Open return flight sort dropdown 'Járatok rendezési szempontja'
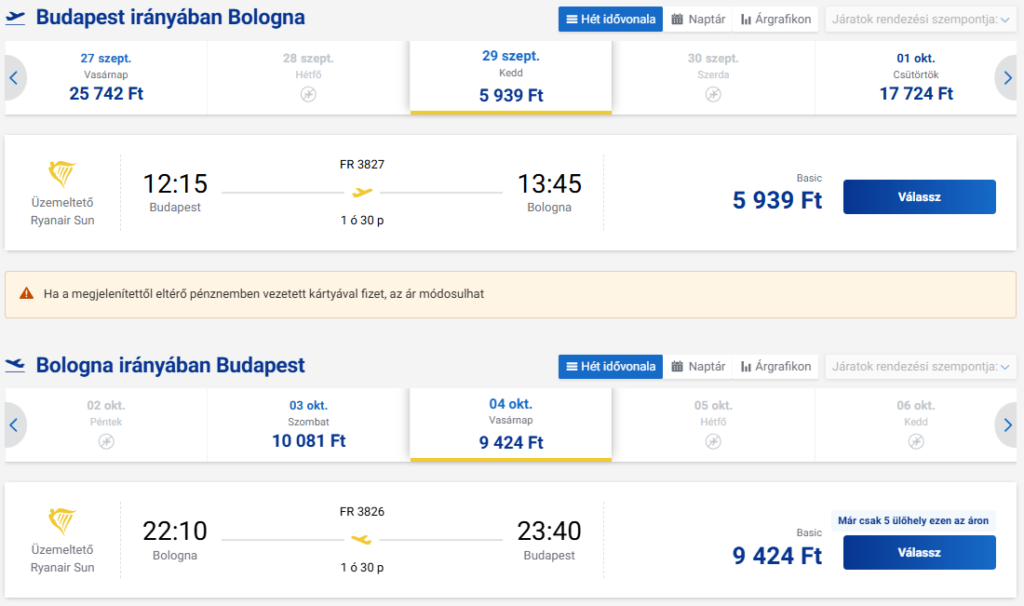1024x606 pixels. click(x=921, y=367)
